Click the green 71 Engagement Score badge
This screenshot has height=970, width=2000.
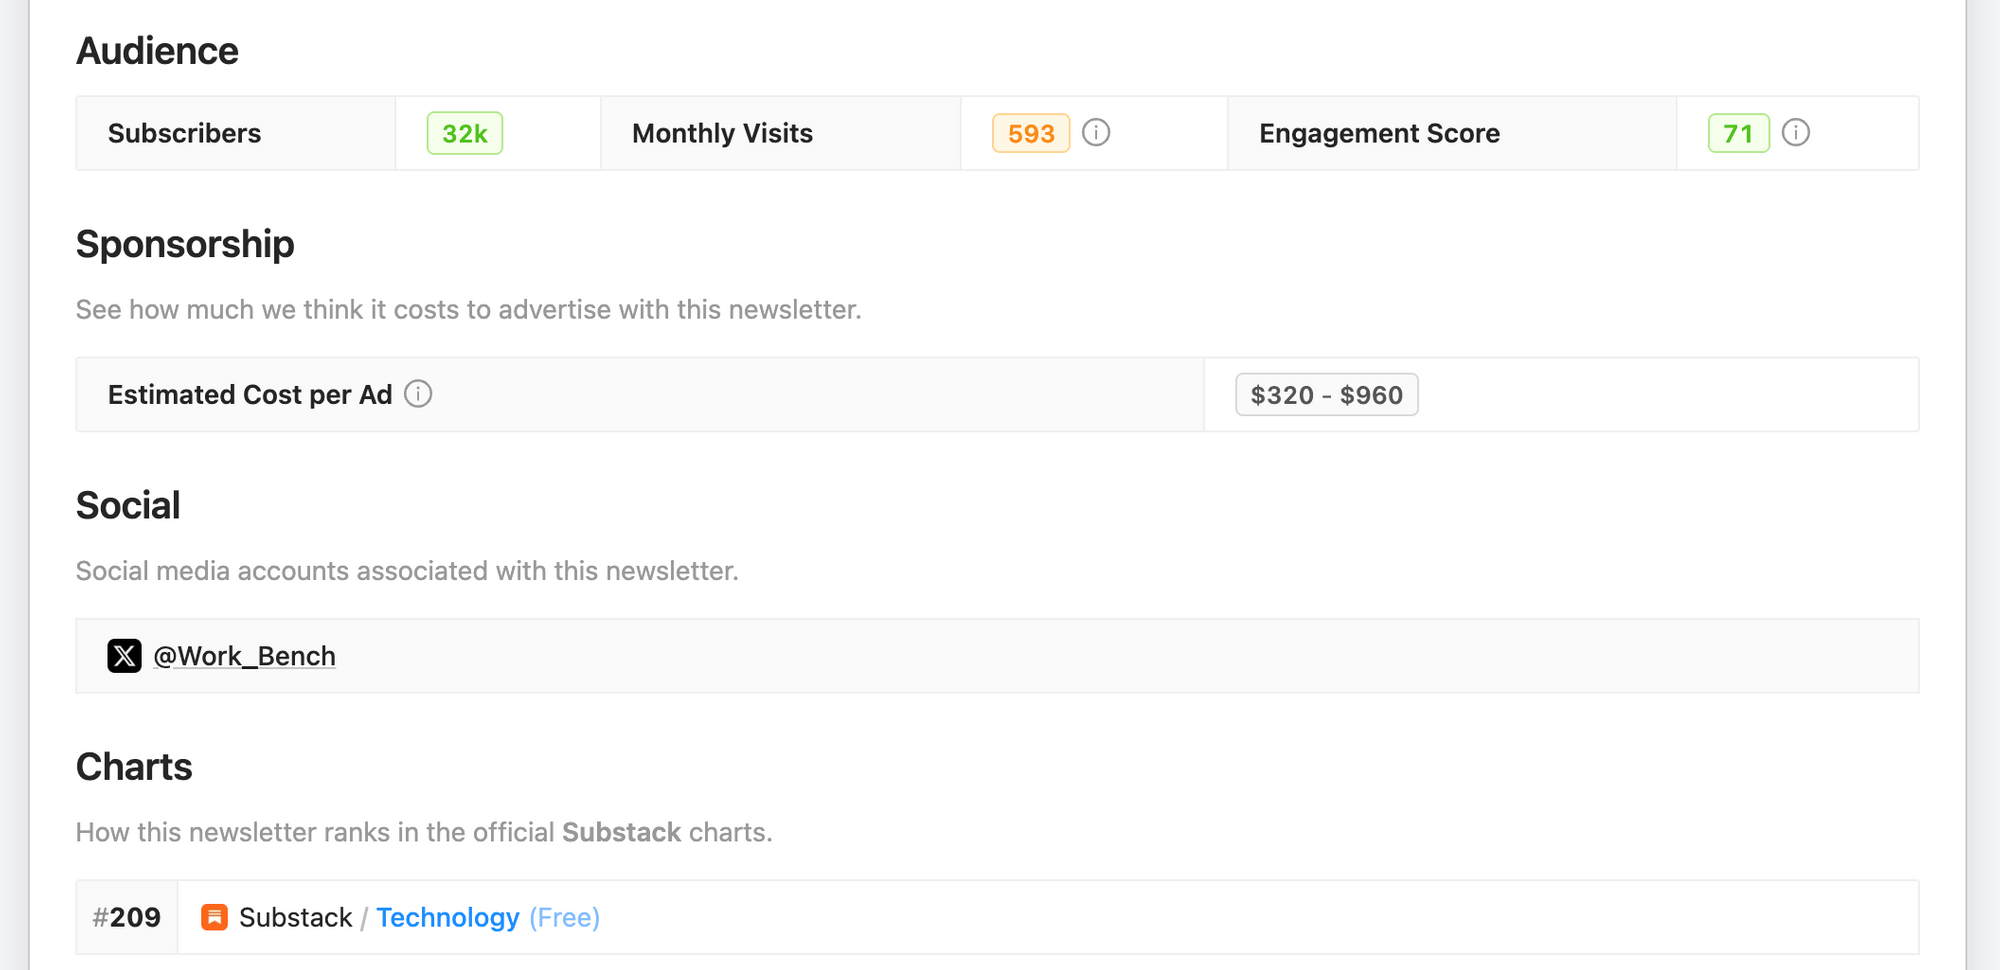(x=1738, y=132)
